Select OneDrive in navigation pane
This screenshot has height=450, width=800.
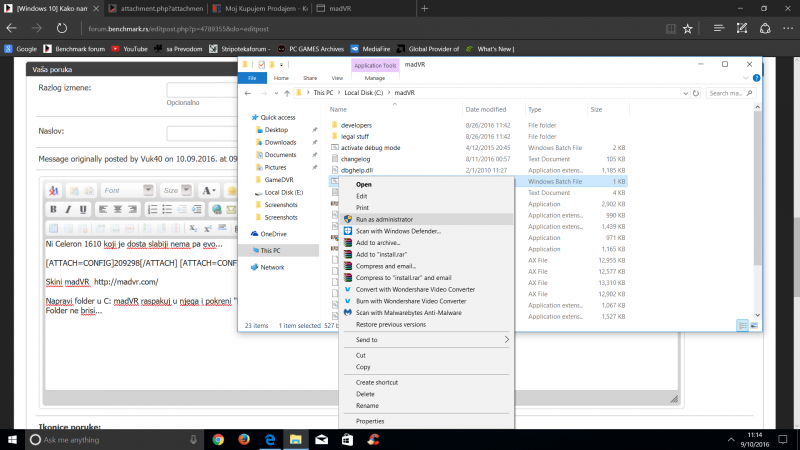273,234
